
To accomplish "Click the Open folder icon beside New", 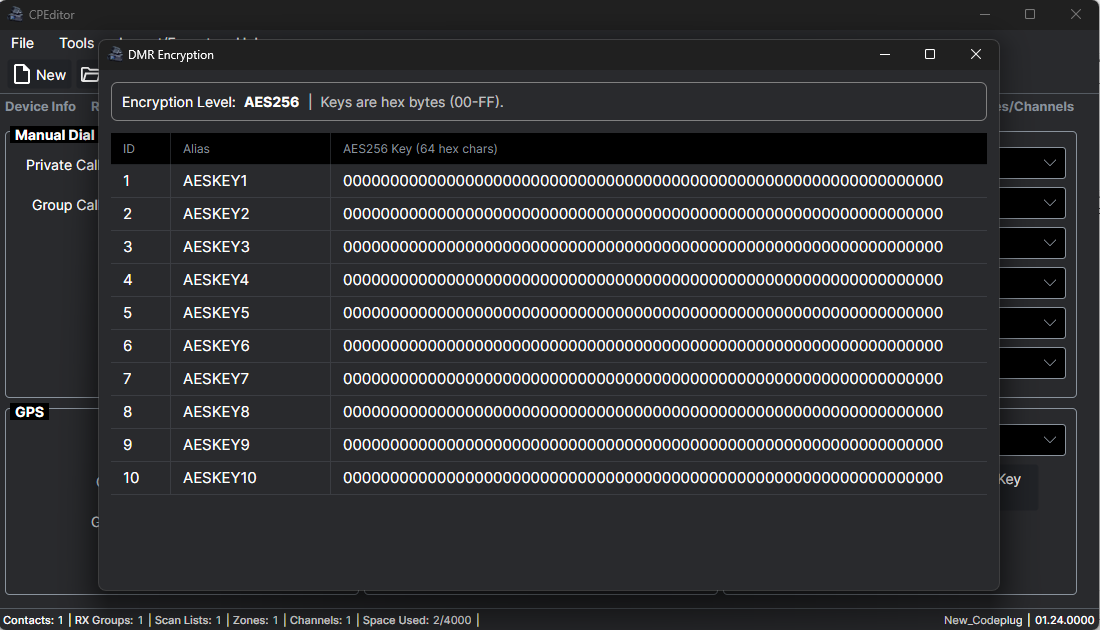I will [x=90, y=75].
